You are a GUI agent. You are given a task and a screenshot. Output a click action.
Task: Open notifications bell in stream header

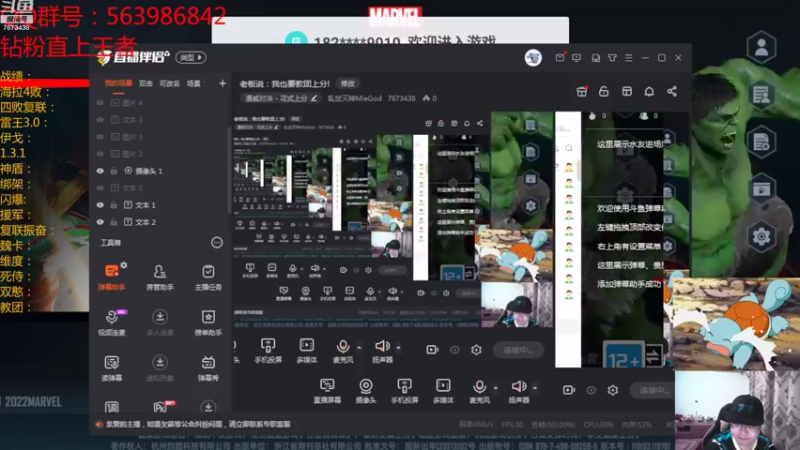[x=649, y=91]
